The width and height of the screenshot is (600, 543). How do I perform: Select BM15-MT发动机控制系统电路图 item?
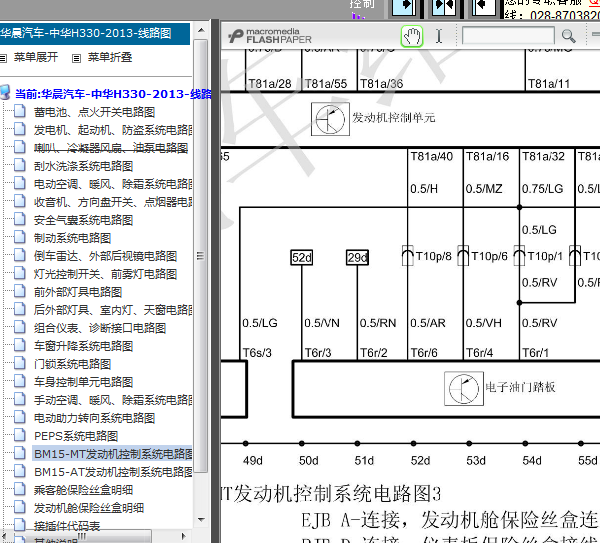click(112, 454)
